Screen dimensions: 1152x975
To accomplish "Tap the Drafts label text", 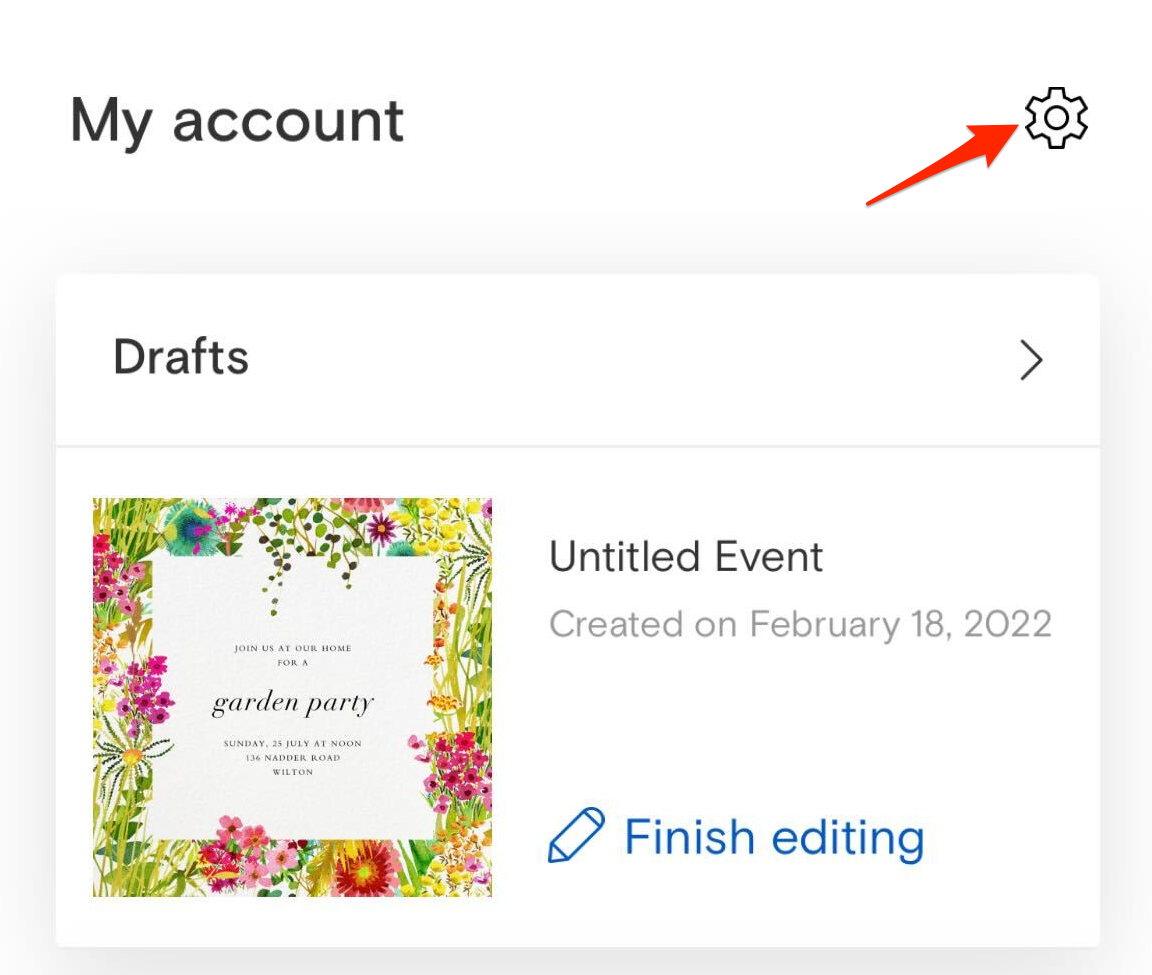I will [x=181, y=357].
